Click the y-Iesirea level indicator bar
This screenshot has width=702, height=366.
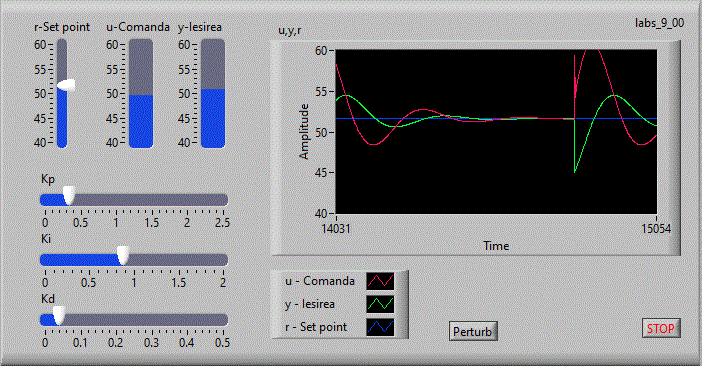click(213, 94)
